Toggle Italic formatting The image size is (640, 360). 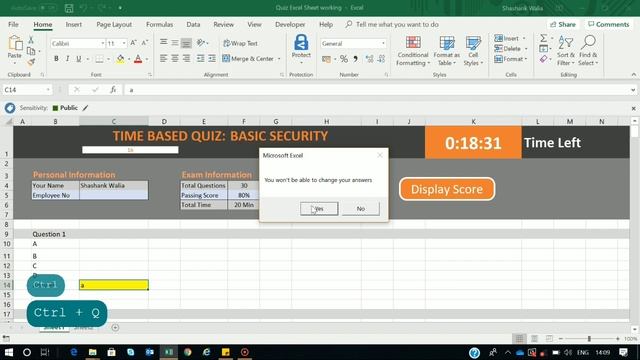(x=67, y=59)
